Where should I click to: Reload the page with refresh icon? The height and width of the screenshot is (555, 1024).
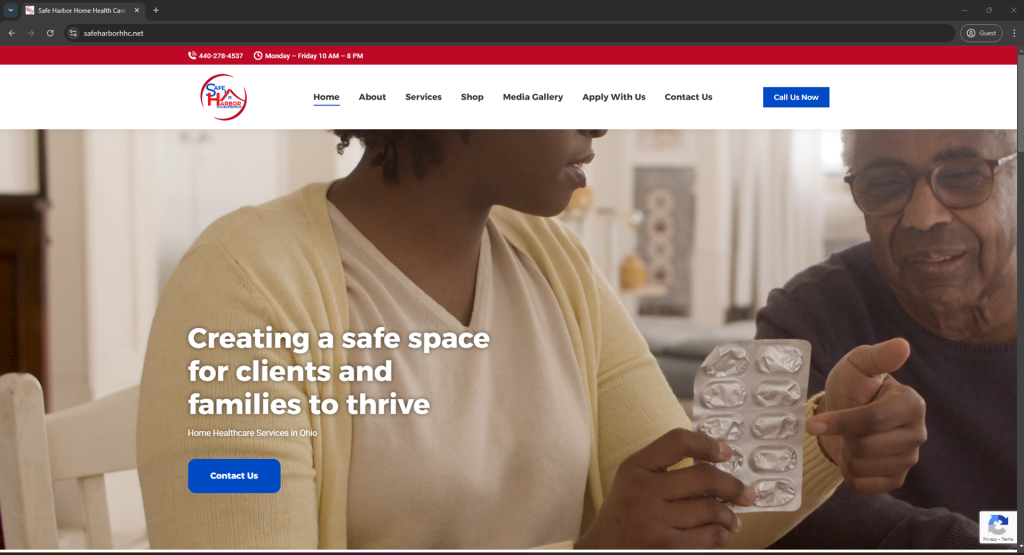point(50,33)
